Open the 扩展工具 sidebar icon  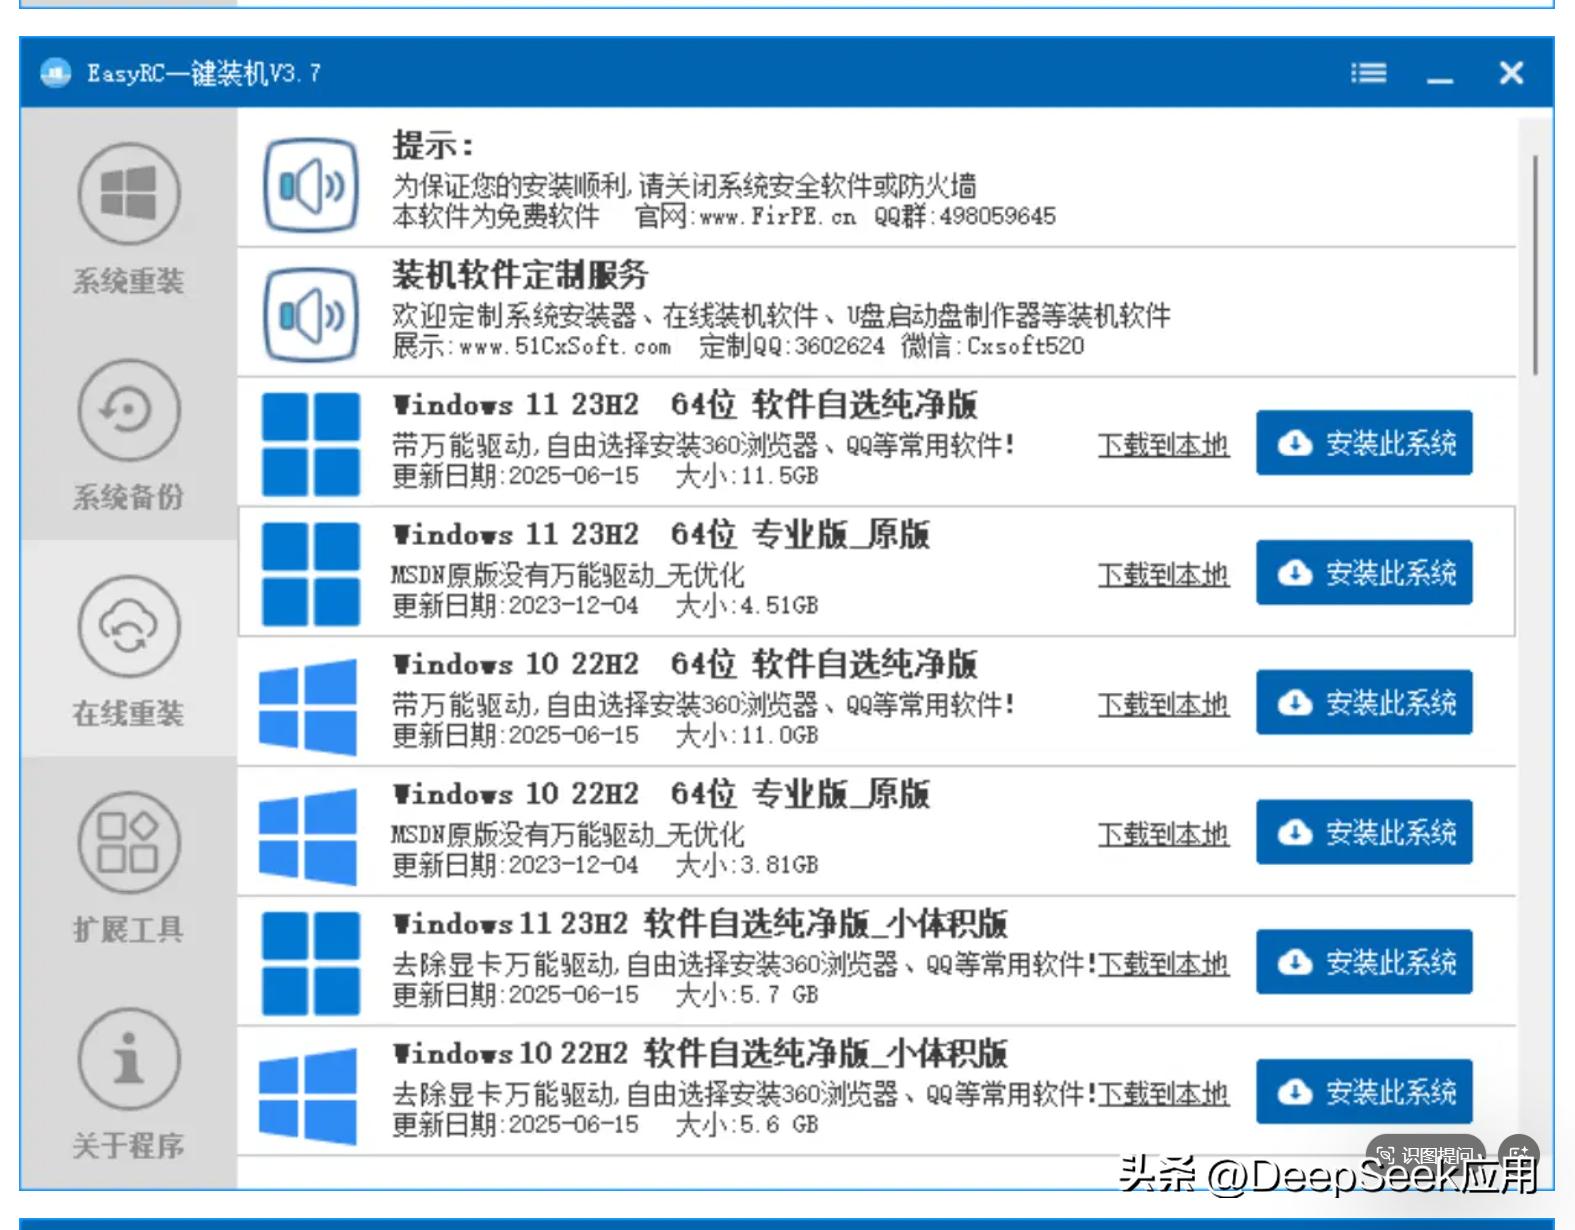pos(129,842)
